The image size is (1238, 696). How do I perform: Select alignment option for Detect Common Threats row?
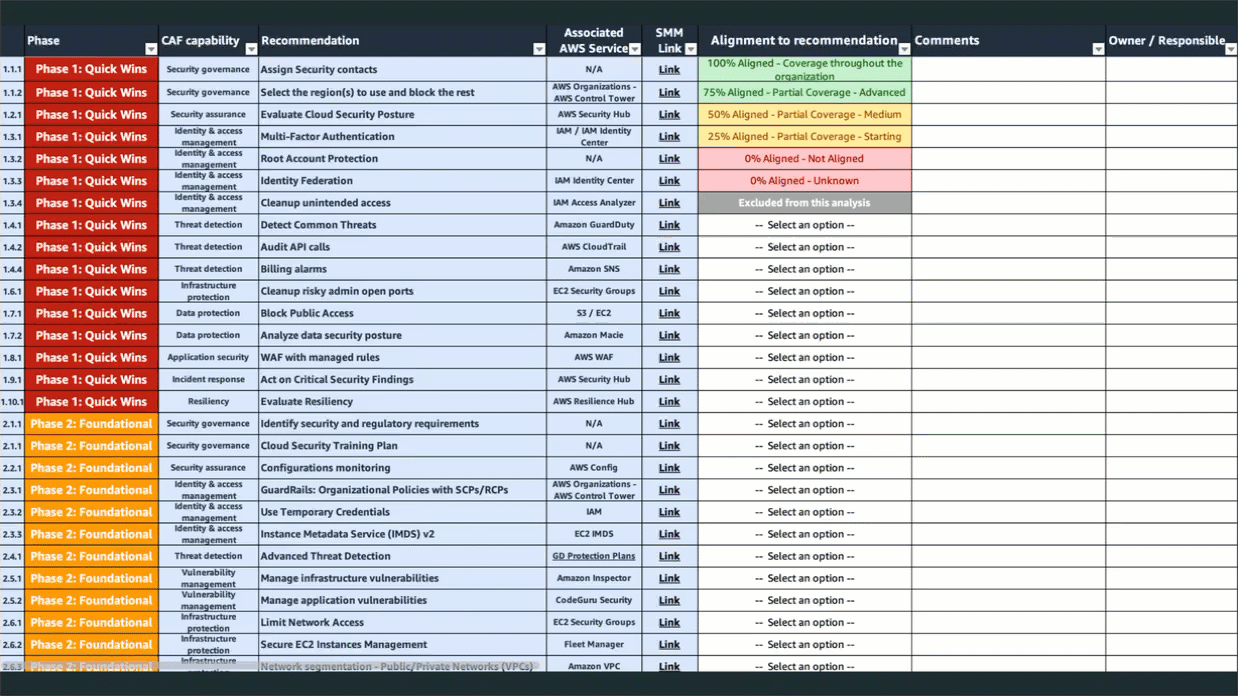pyautogui.click(x=805, y=225)
